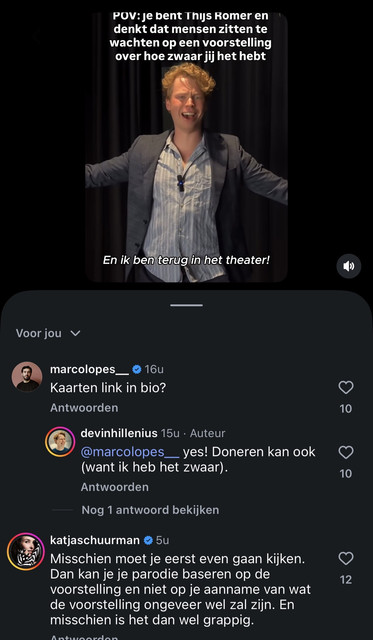Tap the comments sheet drag handle
The height and width of the screenshot is (640, 373).
(x=186, y=305)
